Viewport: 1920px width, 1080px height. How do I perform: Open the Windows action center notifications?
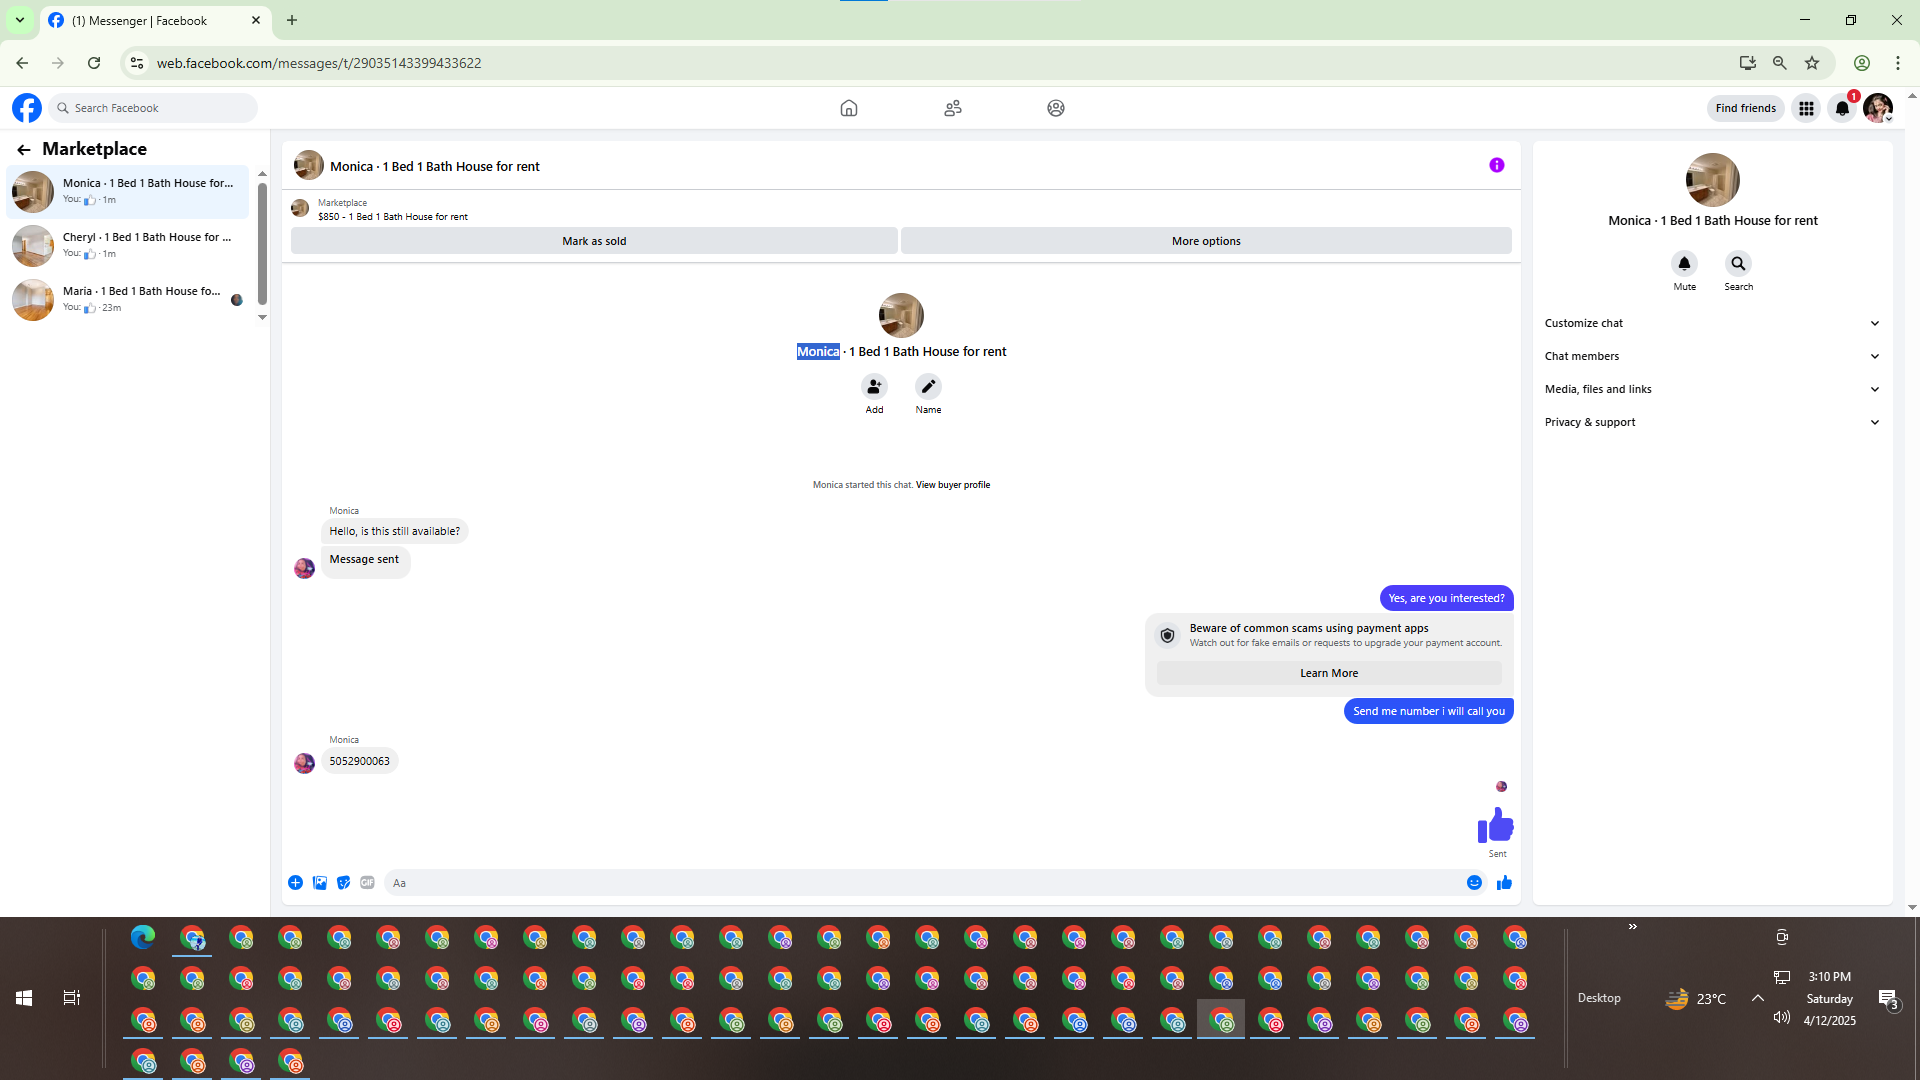pyautogui.click(x=1888, y=998)
